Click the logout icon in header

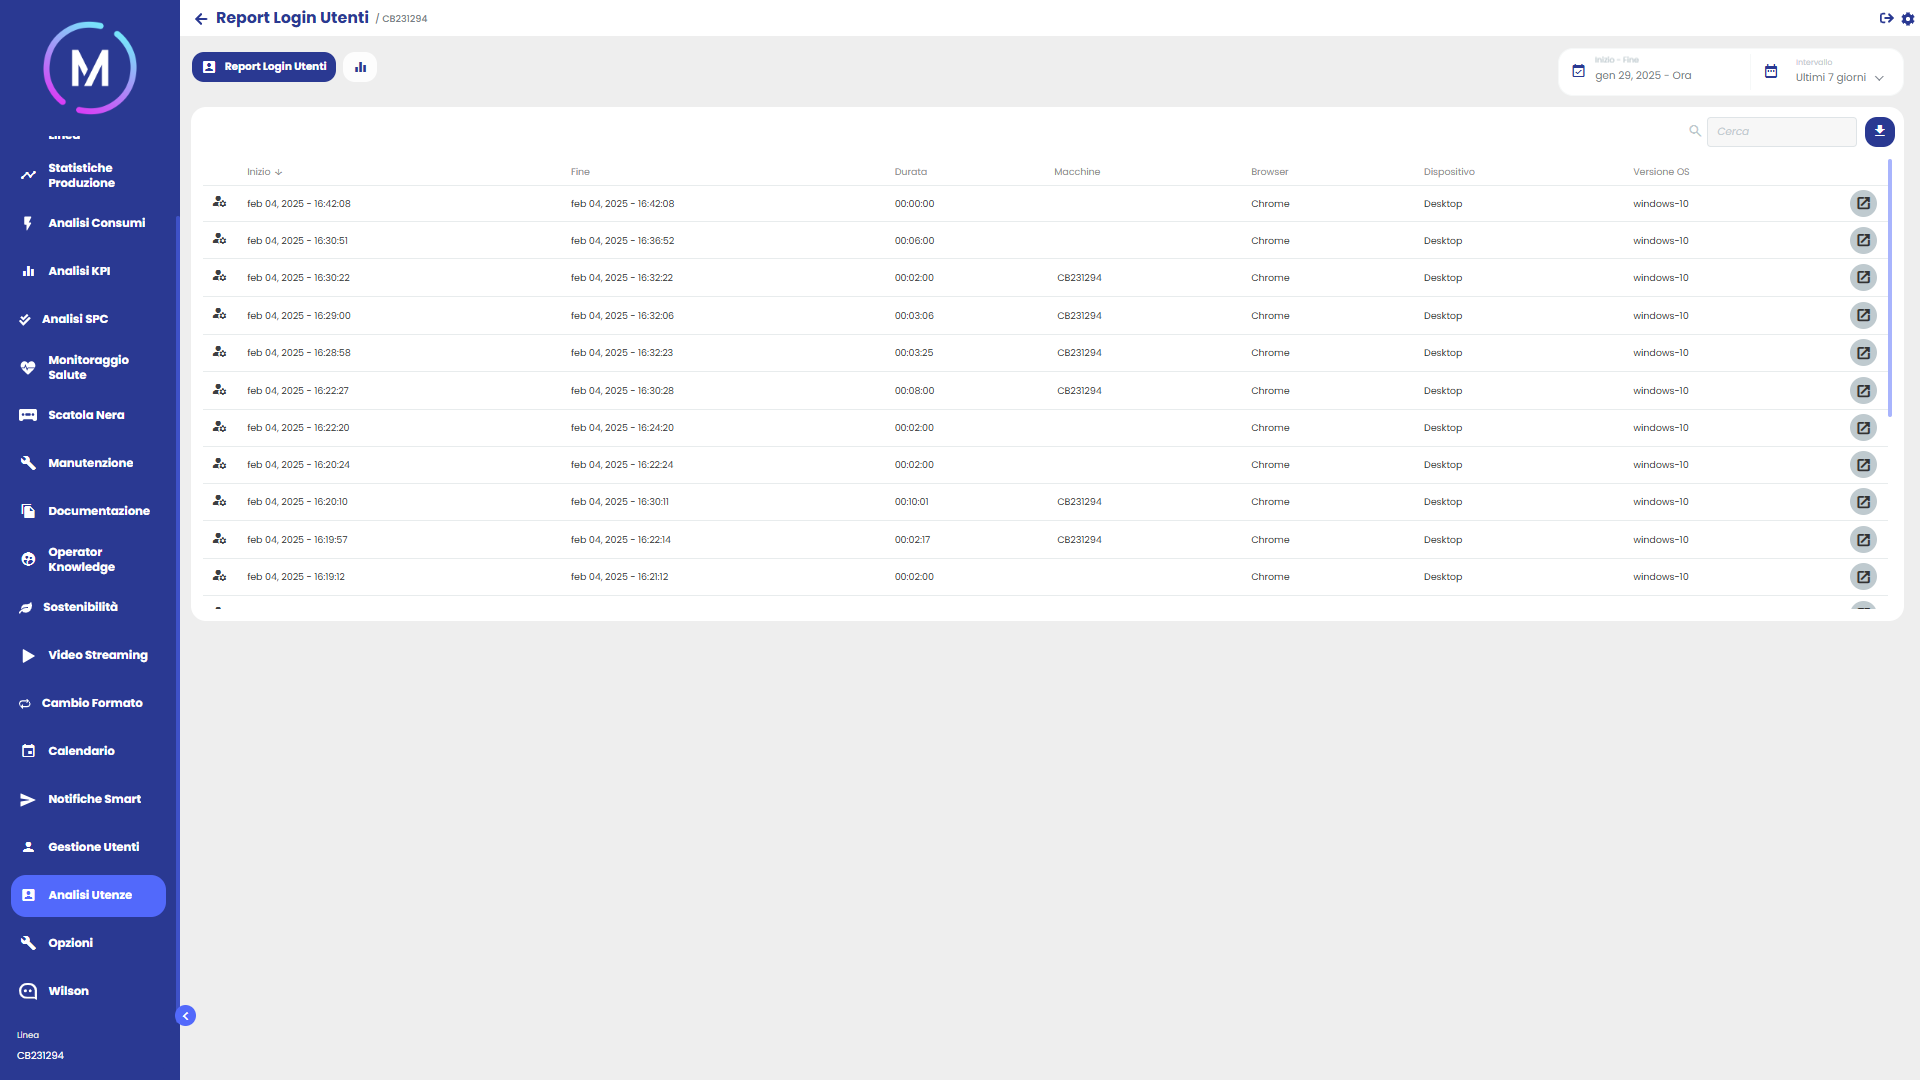(x=1886, y=18)
